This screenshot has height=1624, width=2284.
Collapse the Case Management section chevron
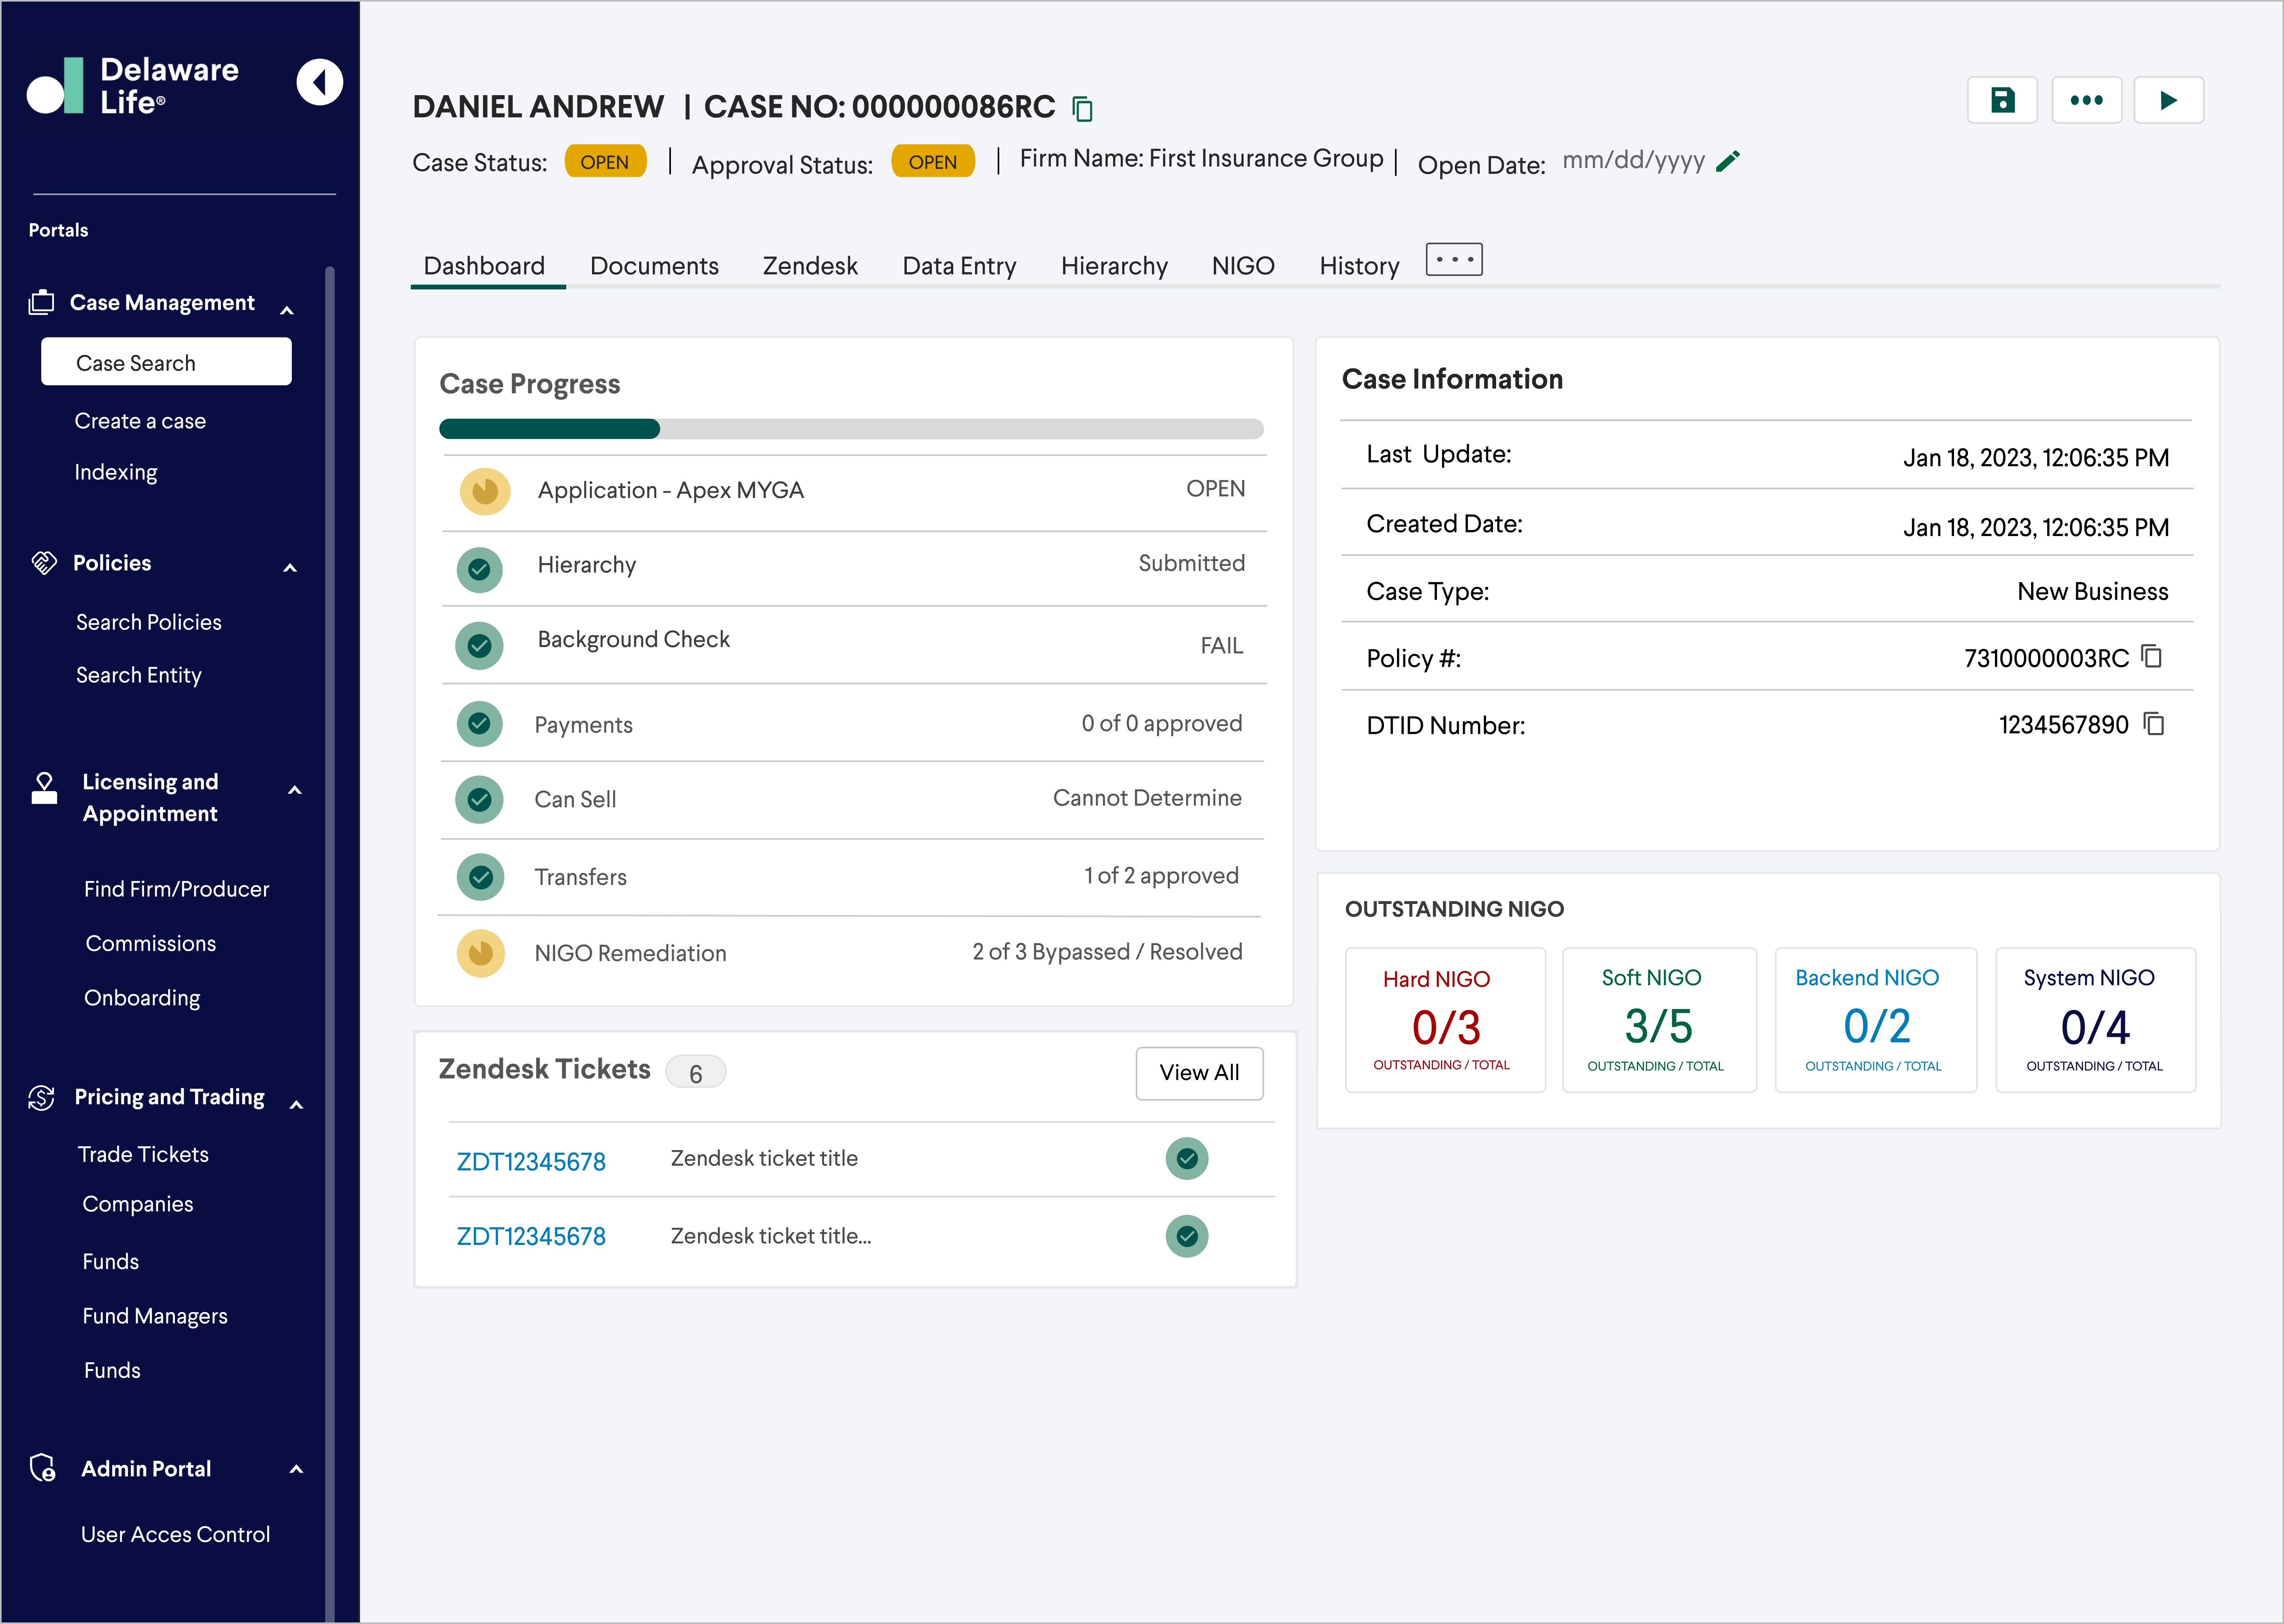(x=287, y=310)
